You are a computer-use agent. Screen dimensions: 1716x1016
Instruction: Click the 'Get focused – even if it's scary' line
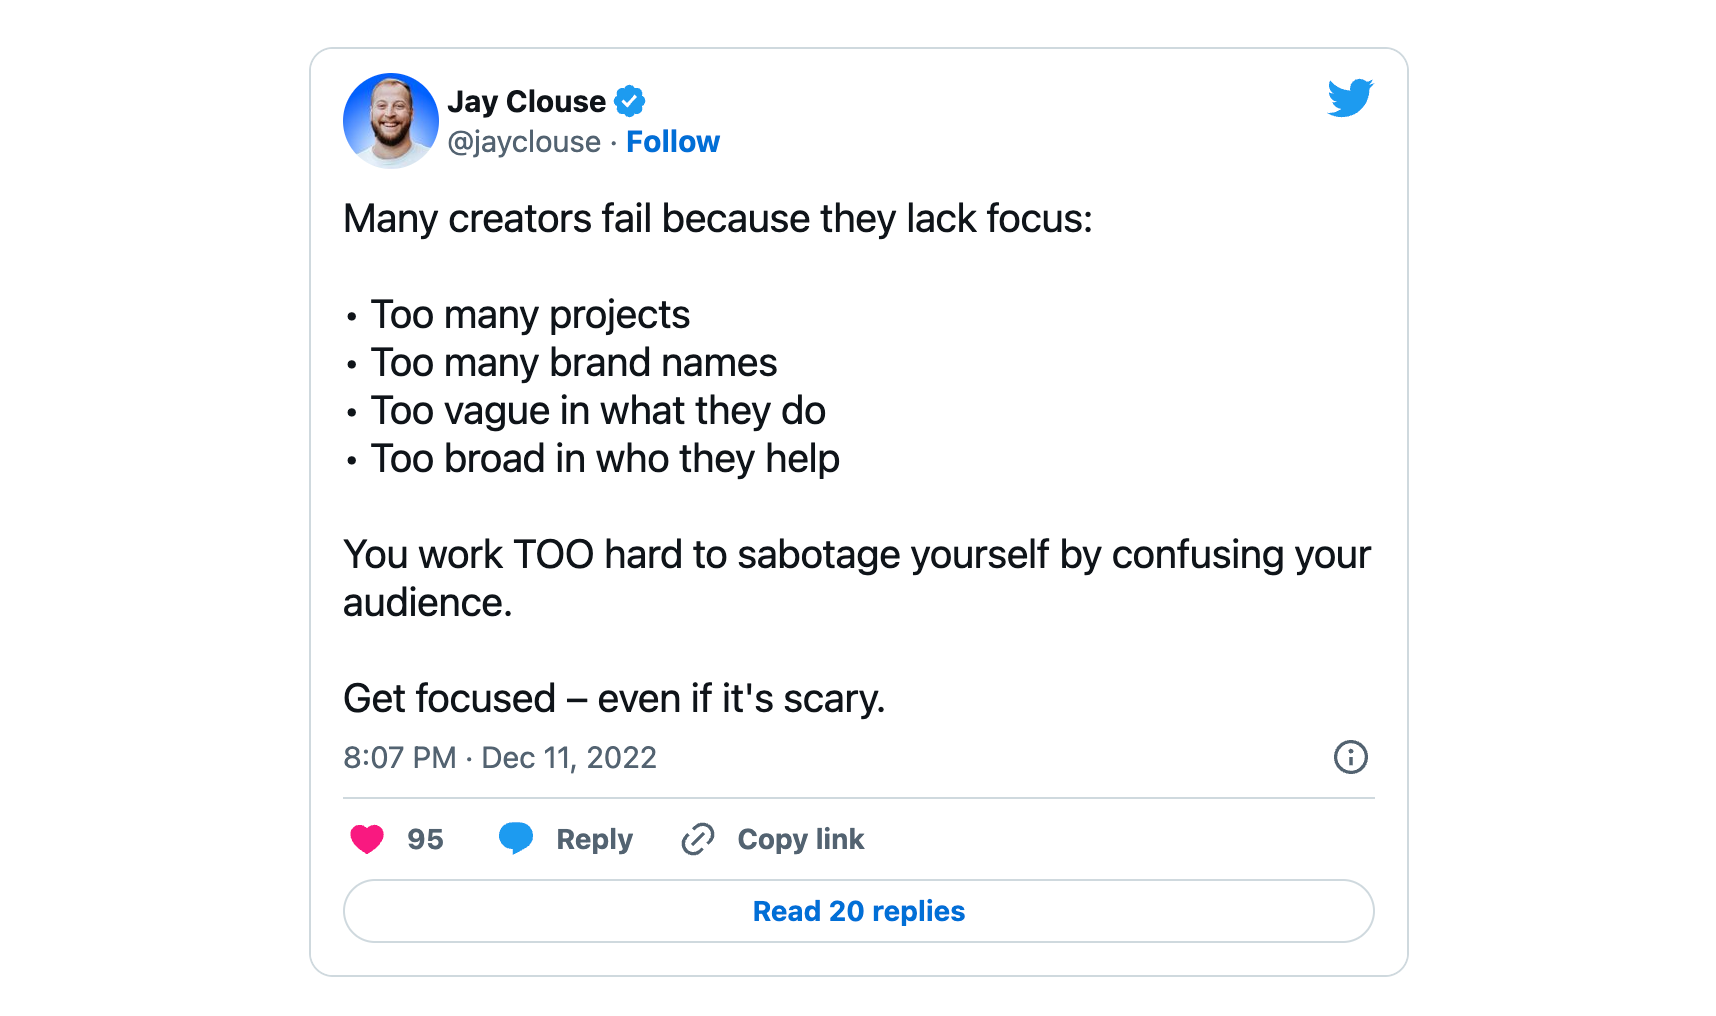614,699
